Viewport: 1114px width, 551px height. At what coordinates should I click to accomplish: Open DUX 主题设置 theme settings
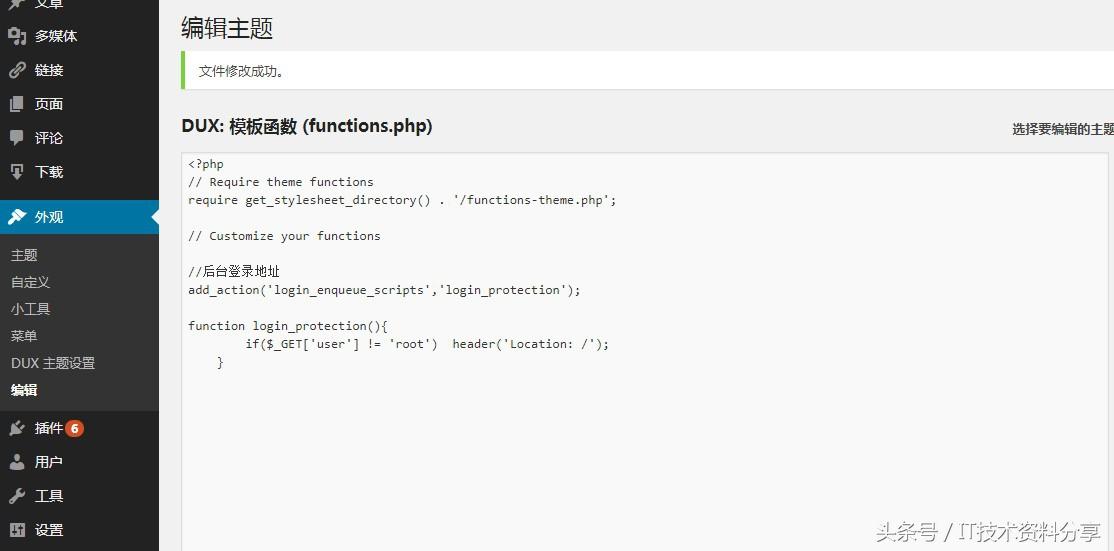(x=53, y=363)
